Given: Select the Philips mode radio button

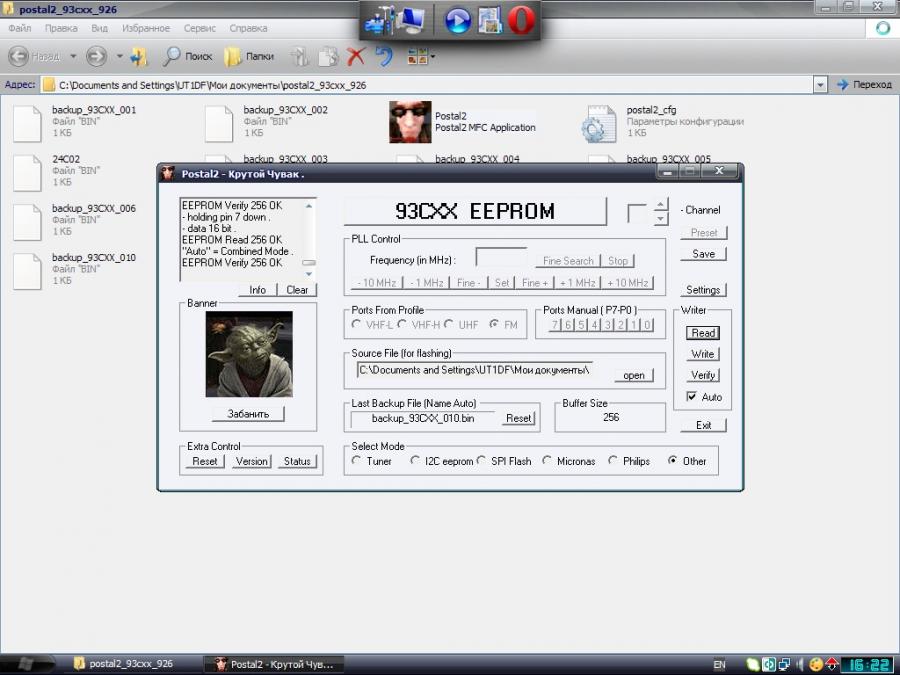Looking at the screenshot, I should click(613, 460).
